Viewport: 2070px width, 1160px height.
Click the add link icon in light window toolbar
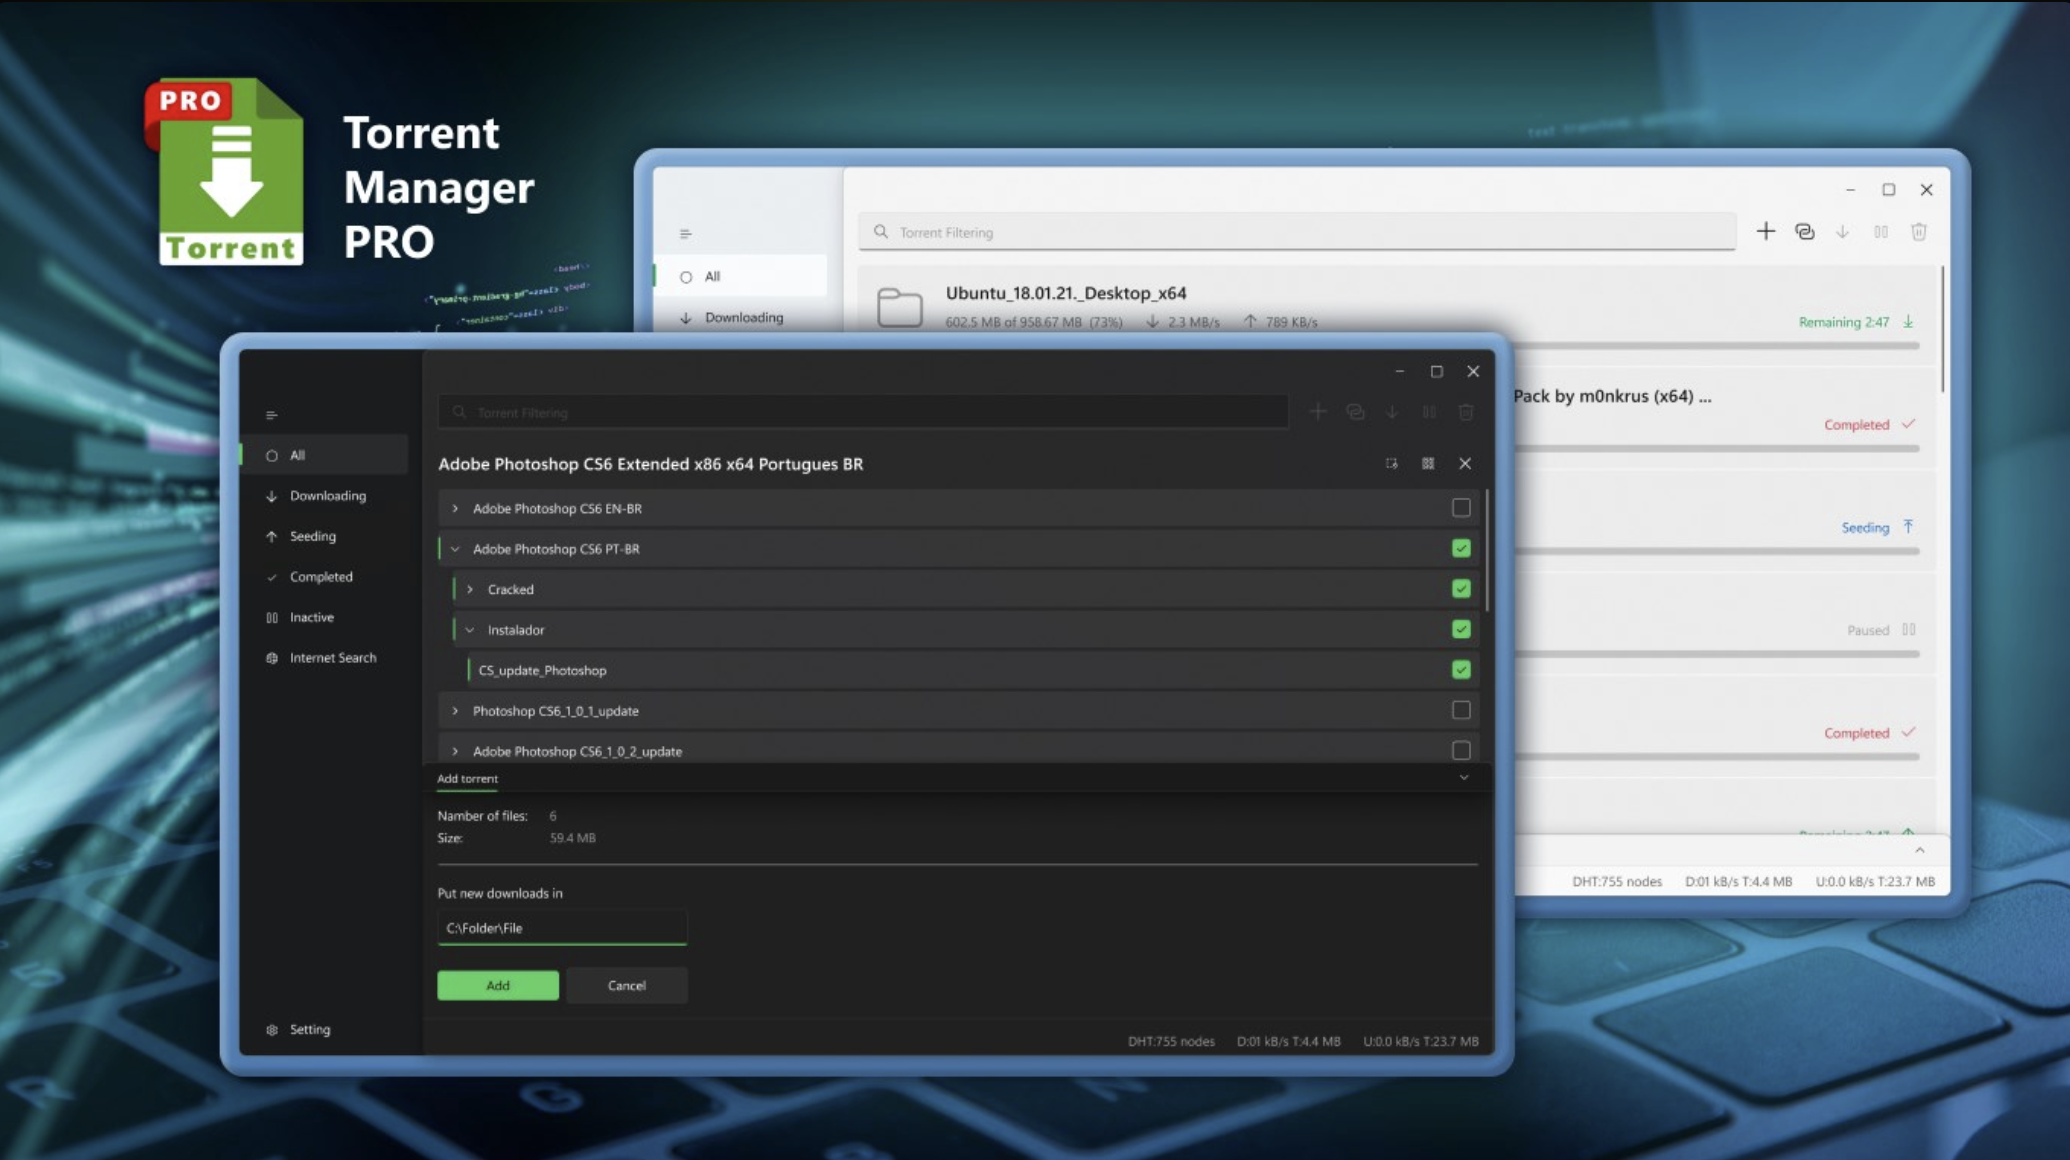[x=1804, y=232]
